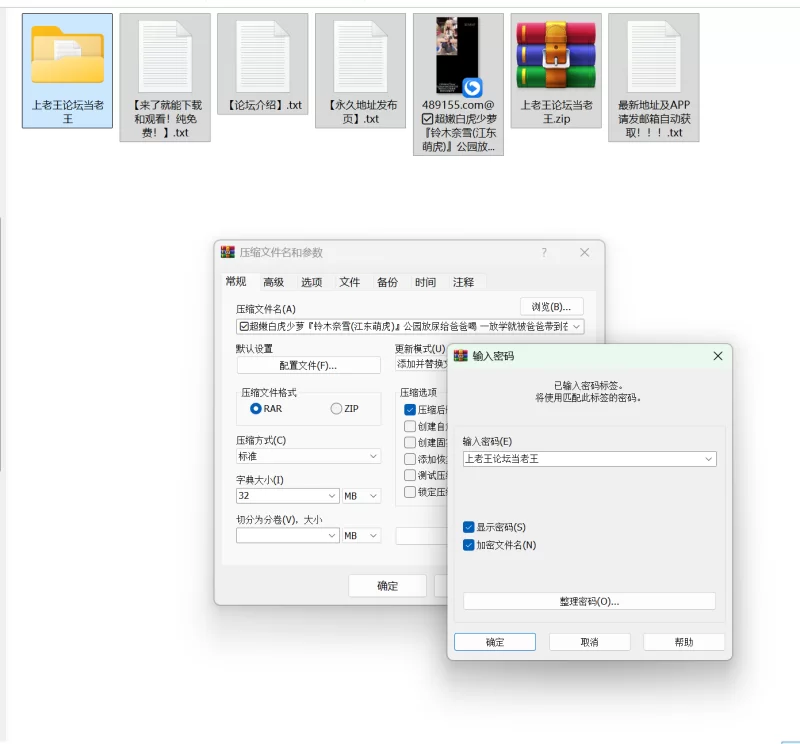Switch to the 注释 tab
This screenshot has height=744, width=800.
coord(463,282)
